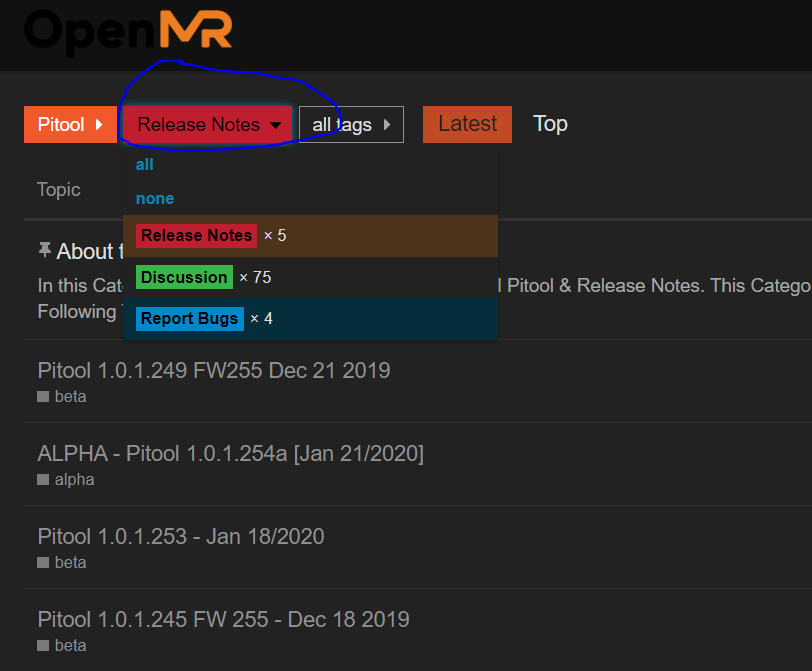Open the all tags dropdown

pyautogui.click(x=350, y=125)
